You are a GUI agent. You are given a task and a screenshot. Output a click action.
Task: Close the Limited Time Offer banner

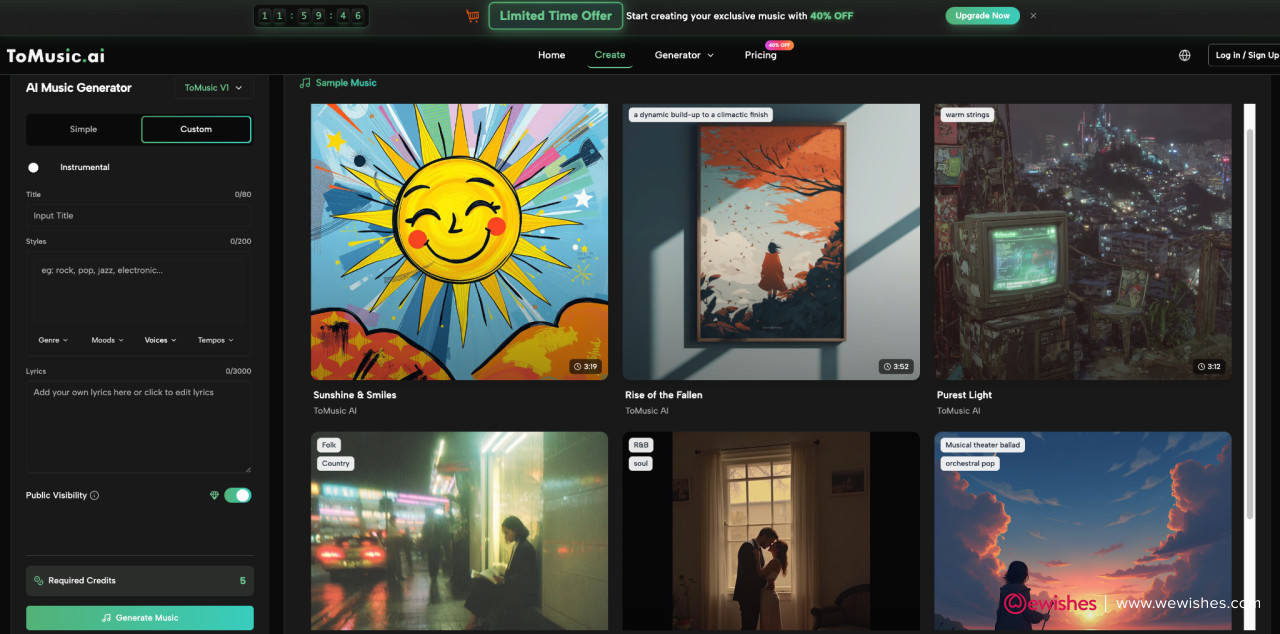(1033, 16)
